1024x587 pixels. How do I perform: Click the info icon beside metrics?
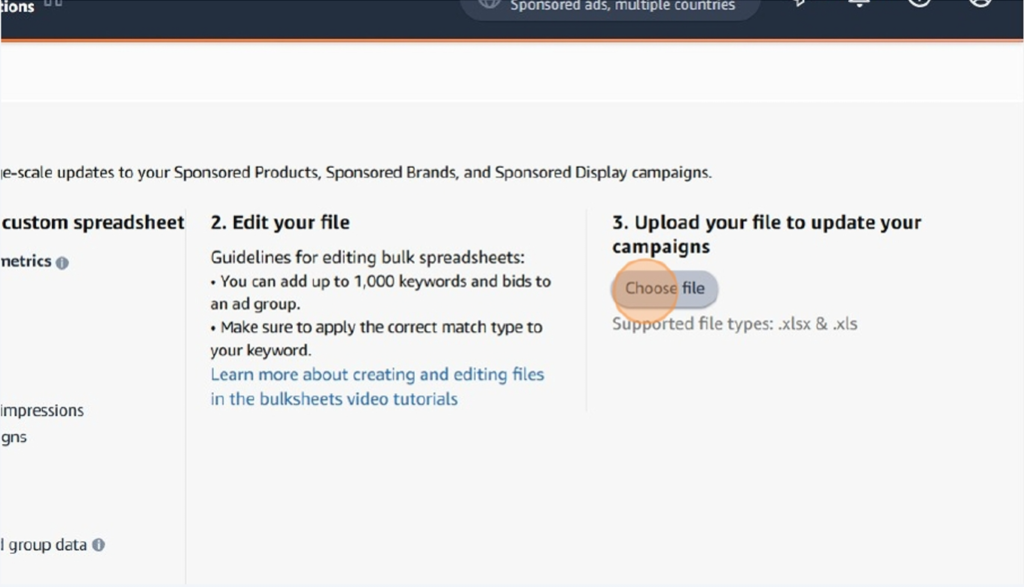(x=63, y=261)
